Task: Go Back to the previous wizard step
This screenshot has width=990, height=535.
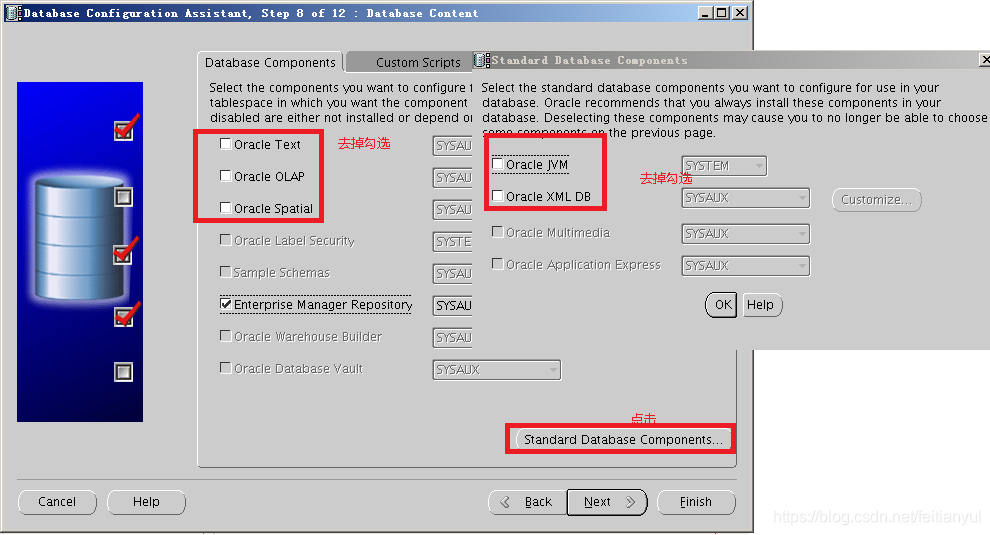Action: click(x=528, y=502)
